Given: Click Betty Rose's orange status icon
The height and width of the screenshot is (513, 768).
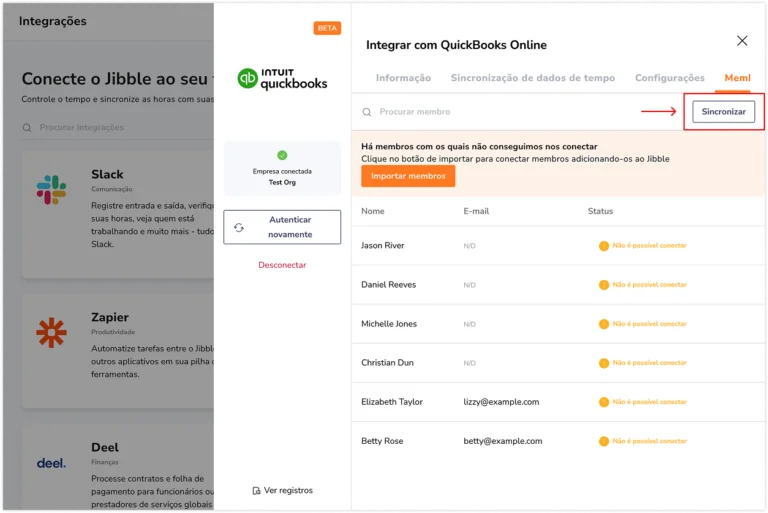Looking at the screenshot, I should pos(604,441).
